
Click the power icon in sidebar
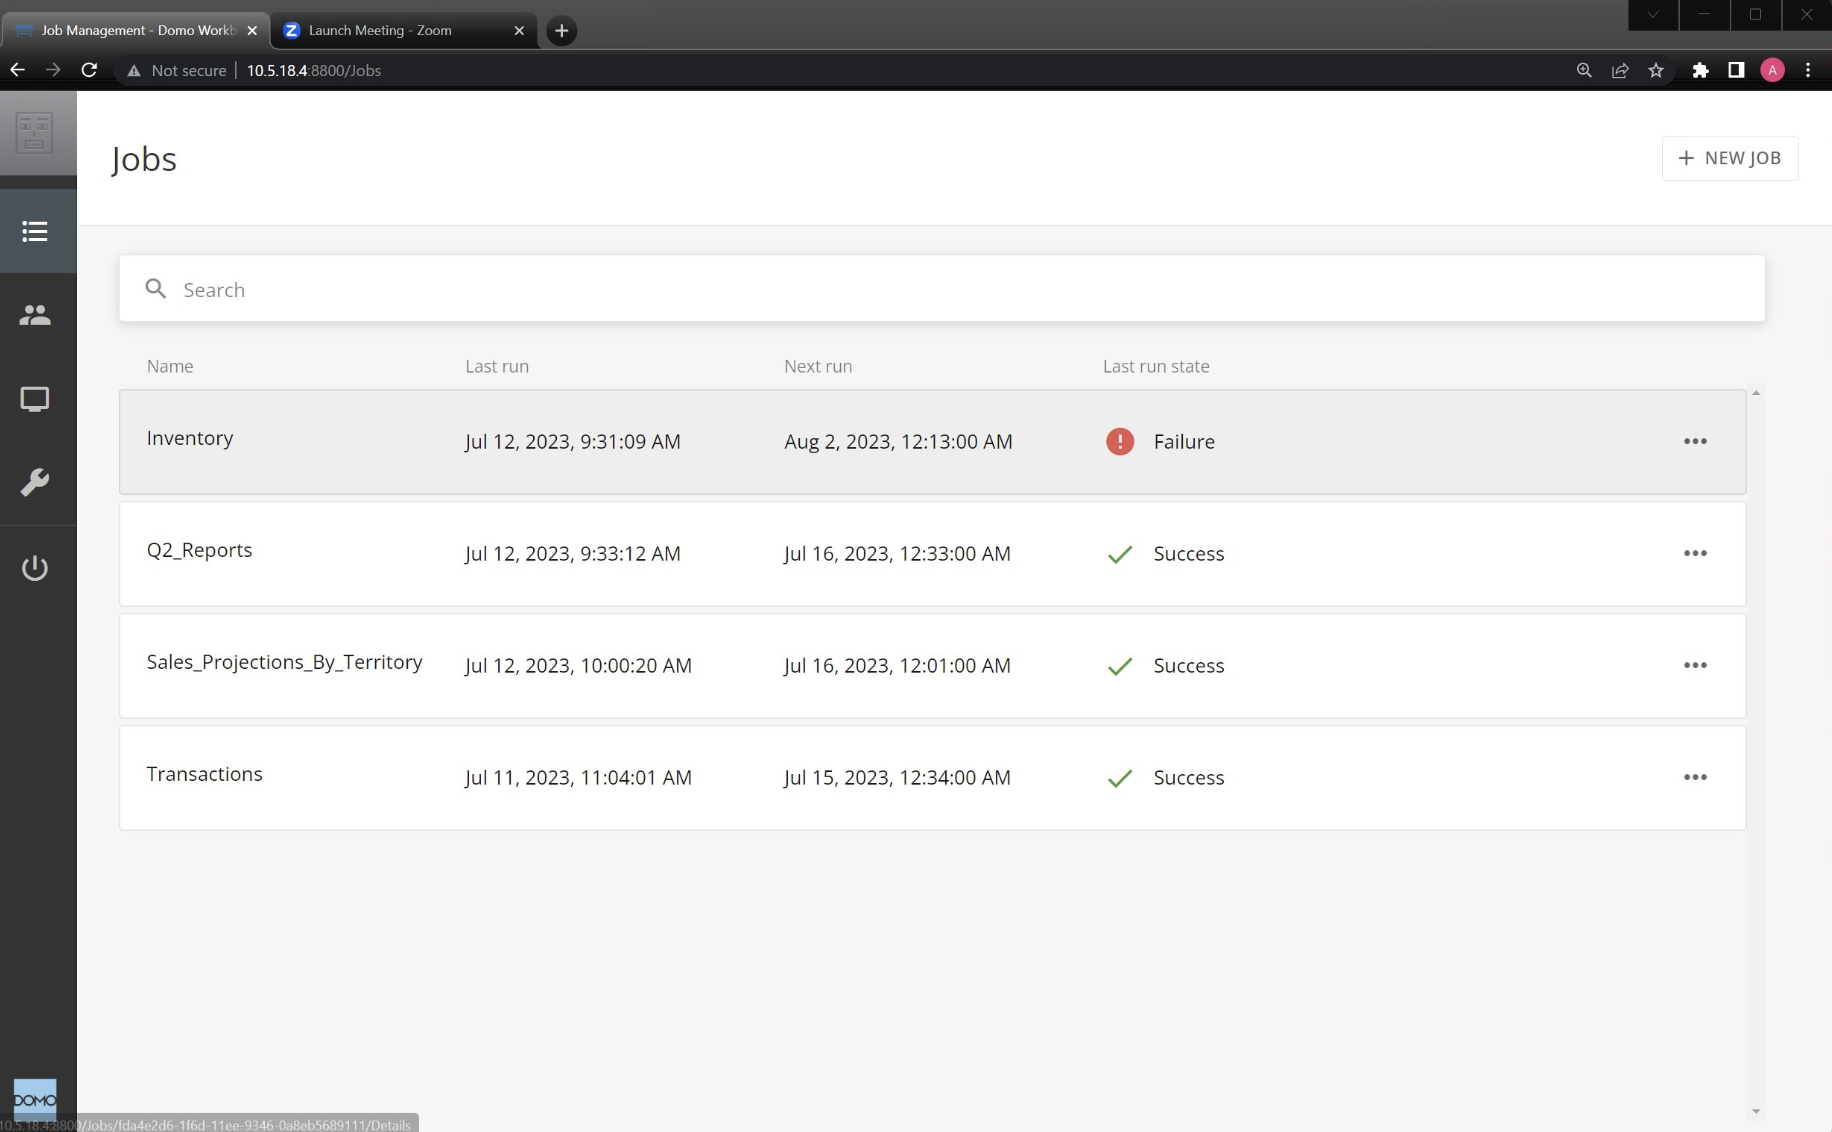[35, 567]
